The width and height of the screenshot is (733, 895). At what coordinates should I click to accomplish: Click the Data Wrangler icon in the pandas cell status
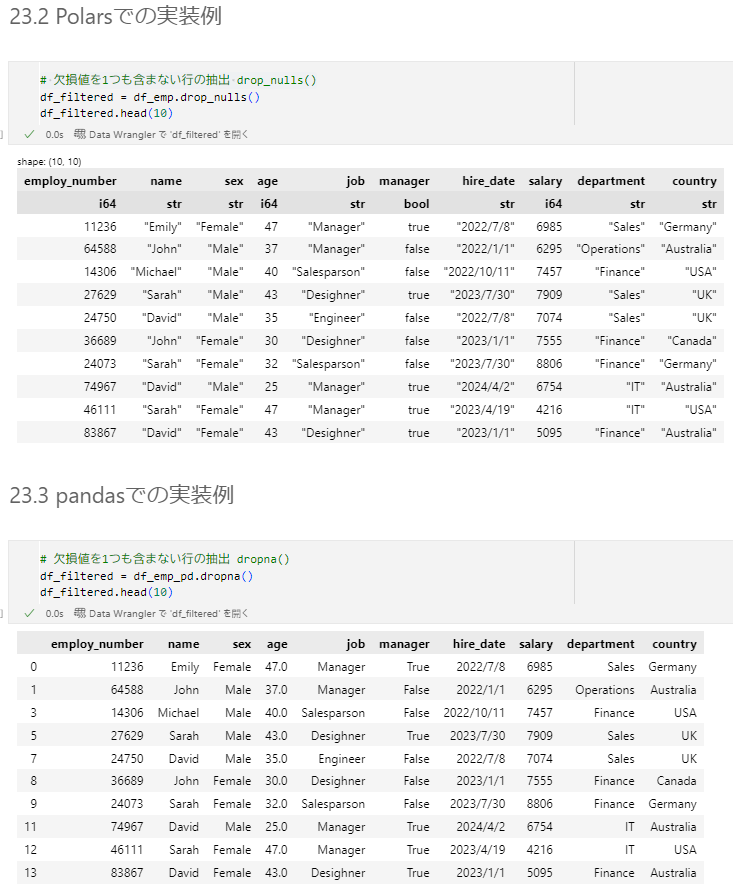(80, 613)
